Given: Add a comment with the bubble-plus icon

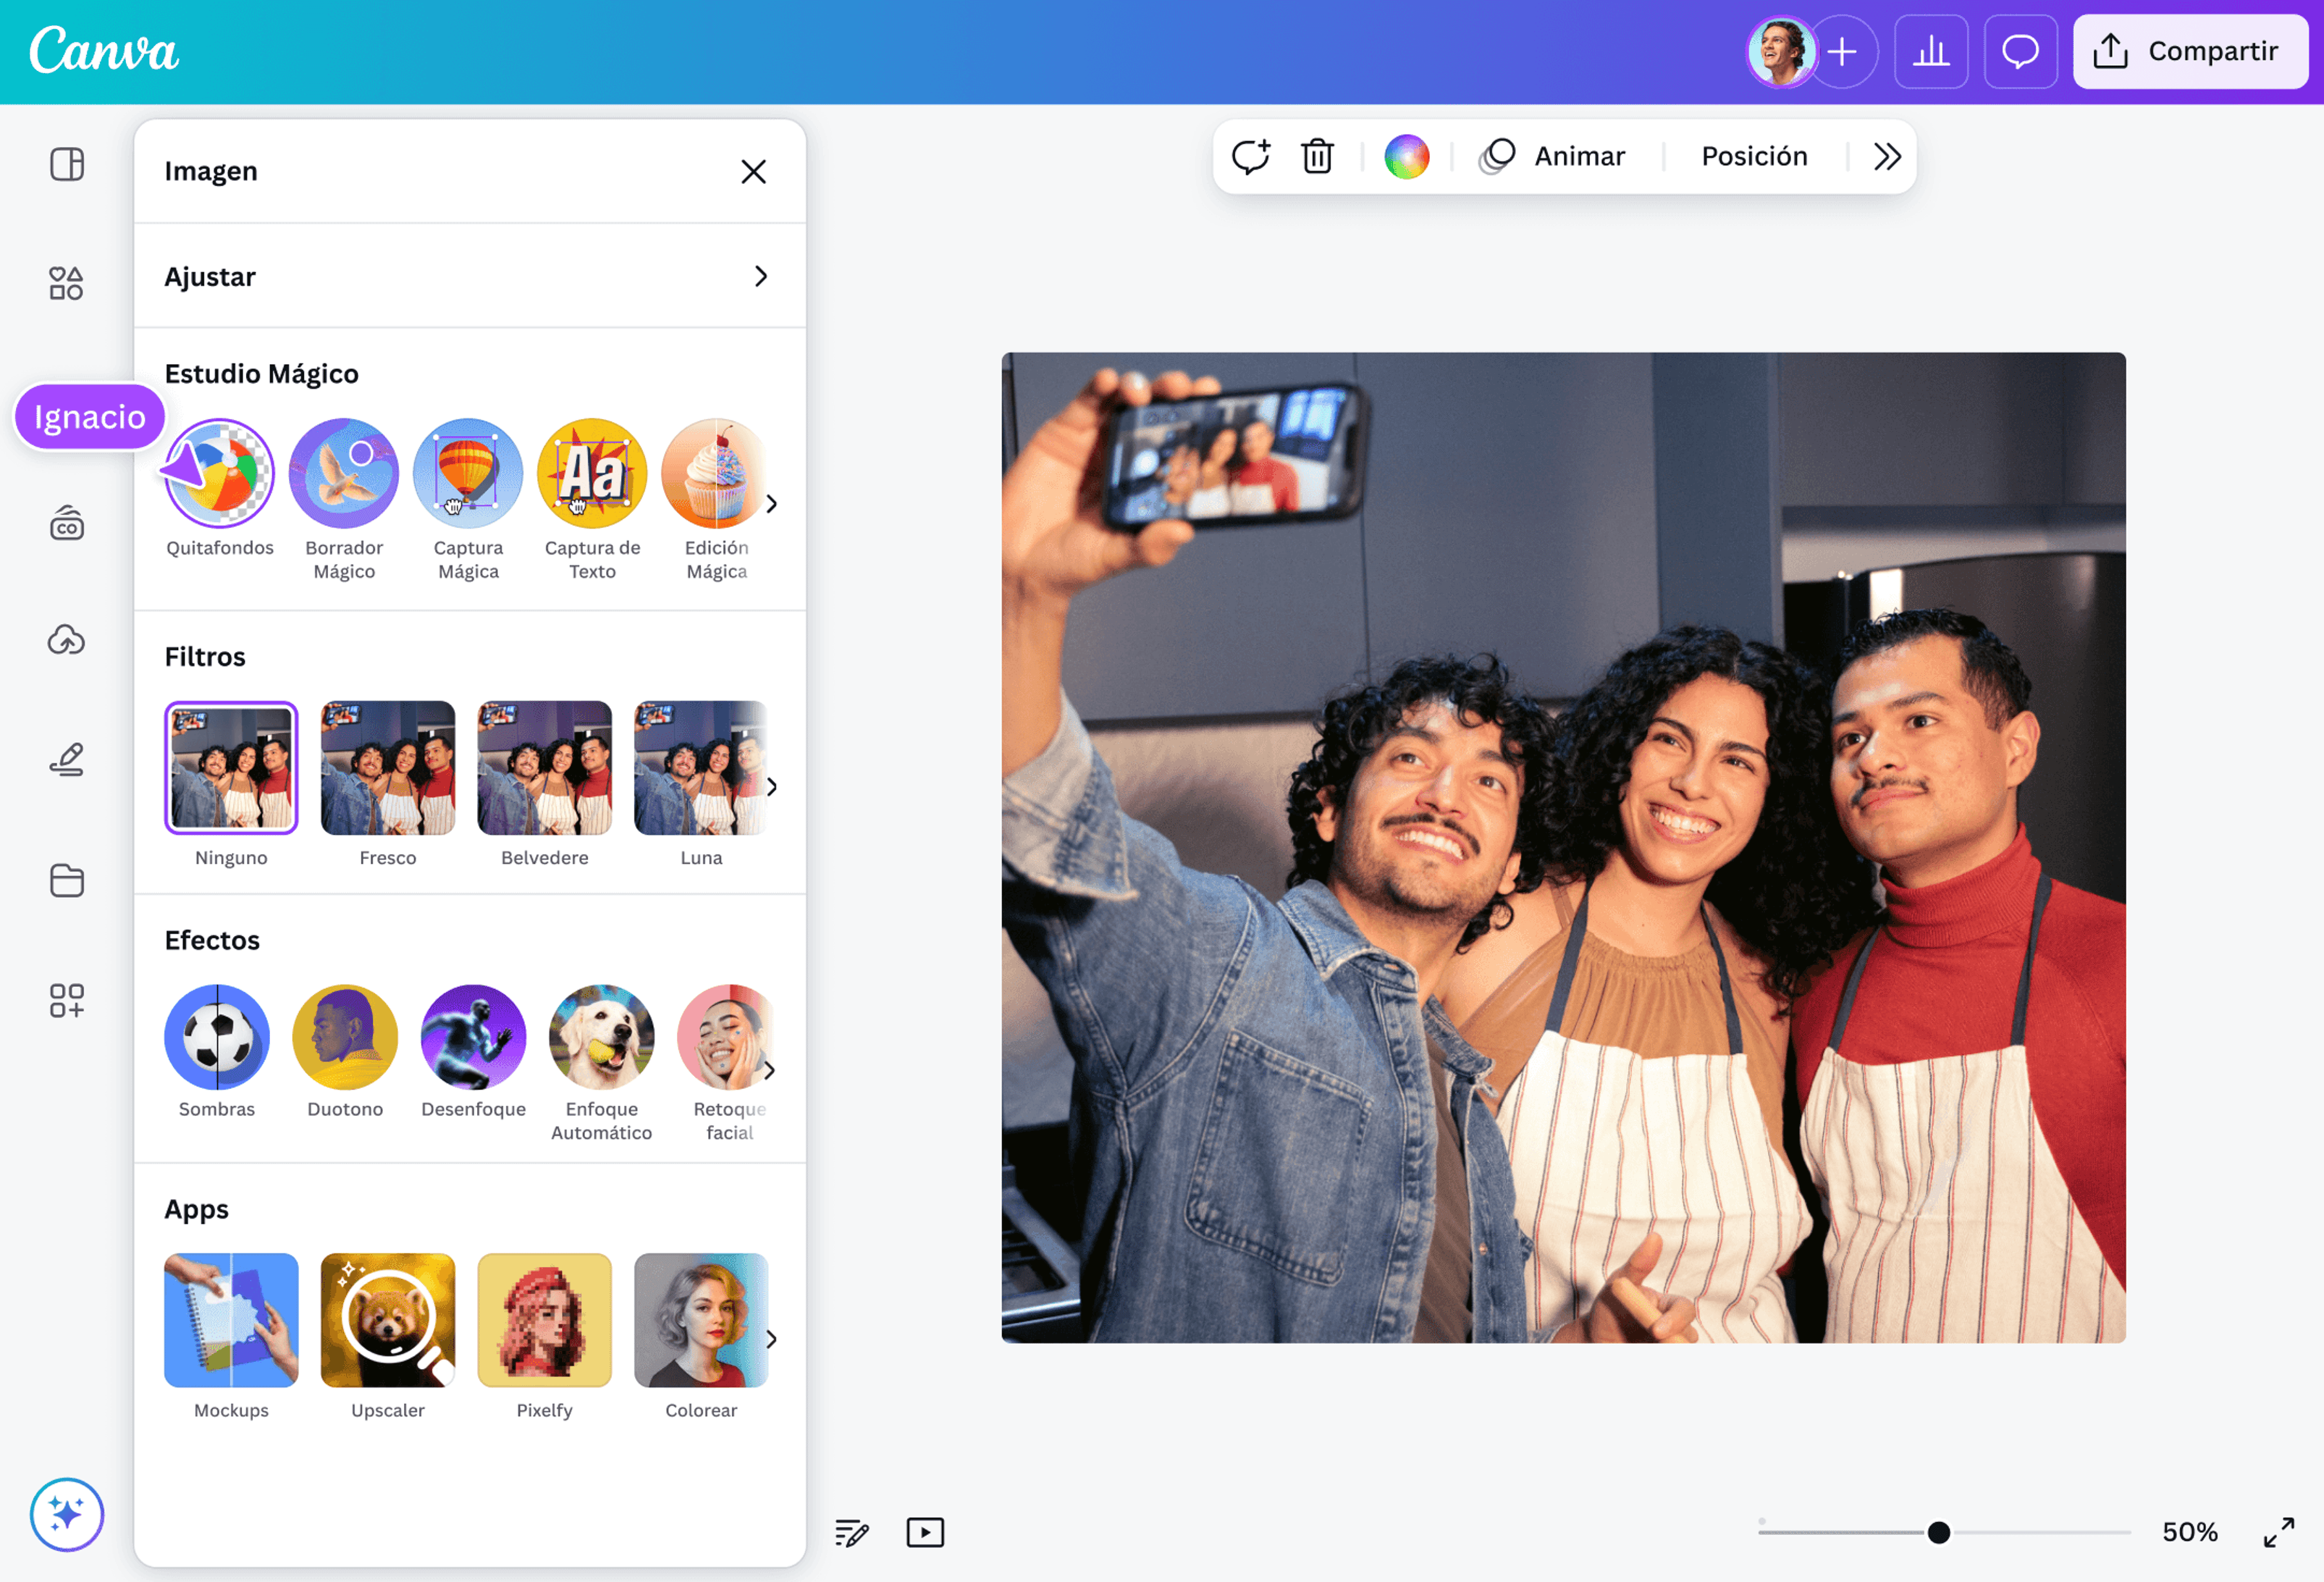Looking at the screenshot, I should [x=1250, y=156].
